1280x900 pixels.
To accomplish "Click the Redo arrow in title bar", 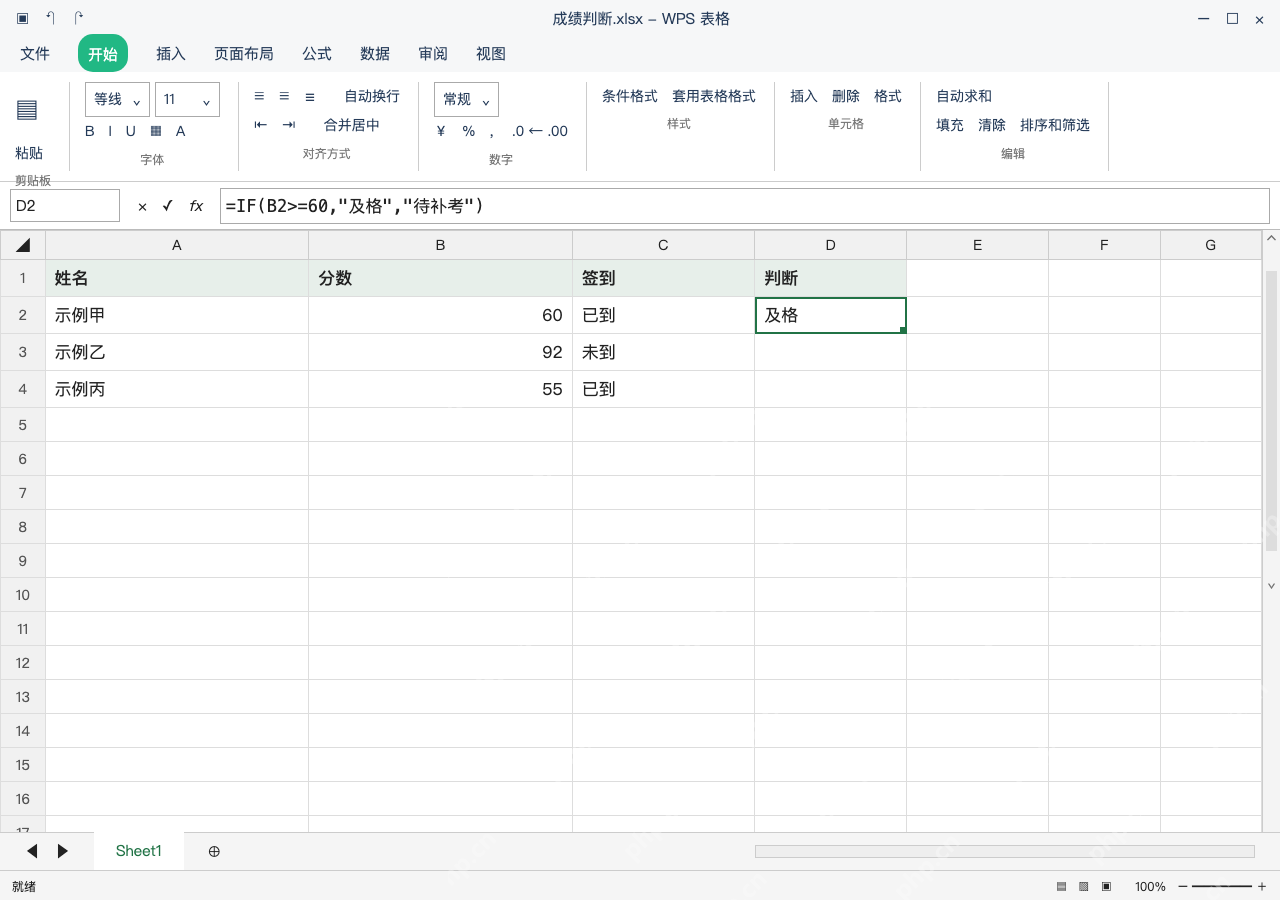I will pyautogui.click(x=78, y=18).
